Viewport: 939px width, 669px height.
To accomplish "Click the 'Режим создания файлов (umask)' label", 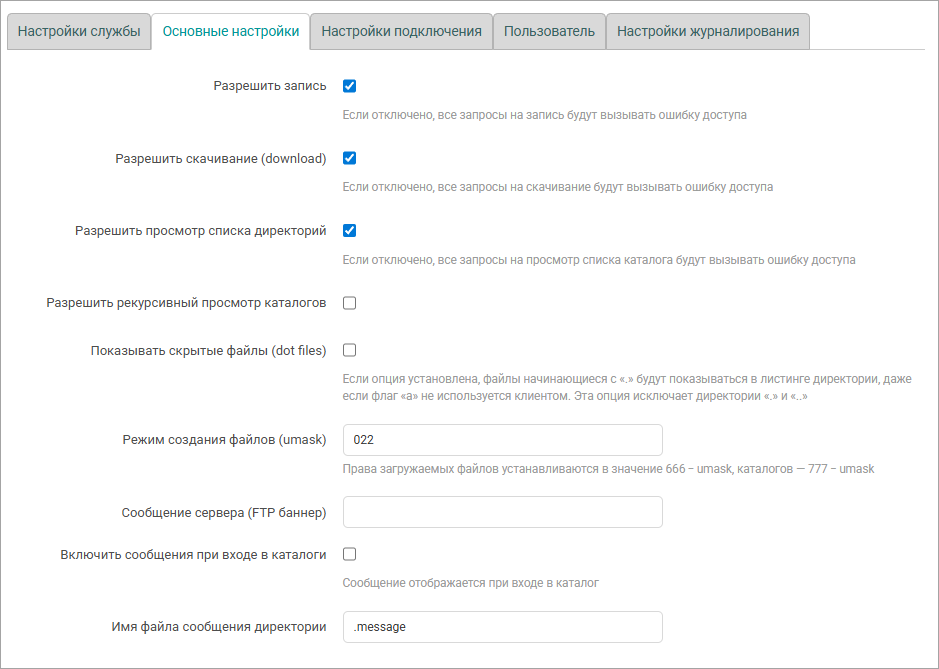I will tap(224, 440).
